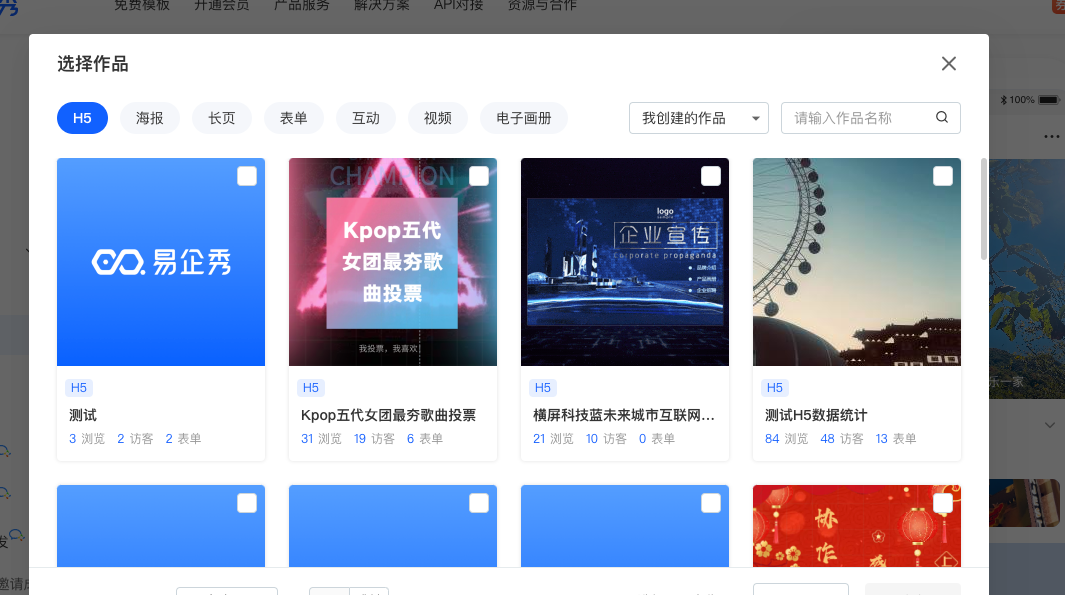
Task: Click the 10 访客 stat
Action: [607, 439]
